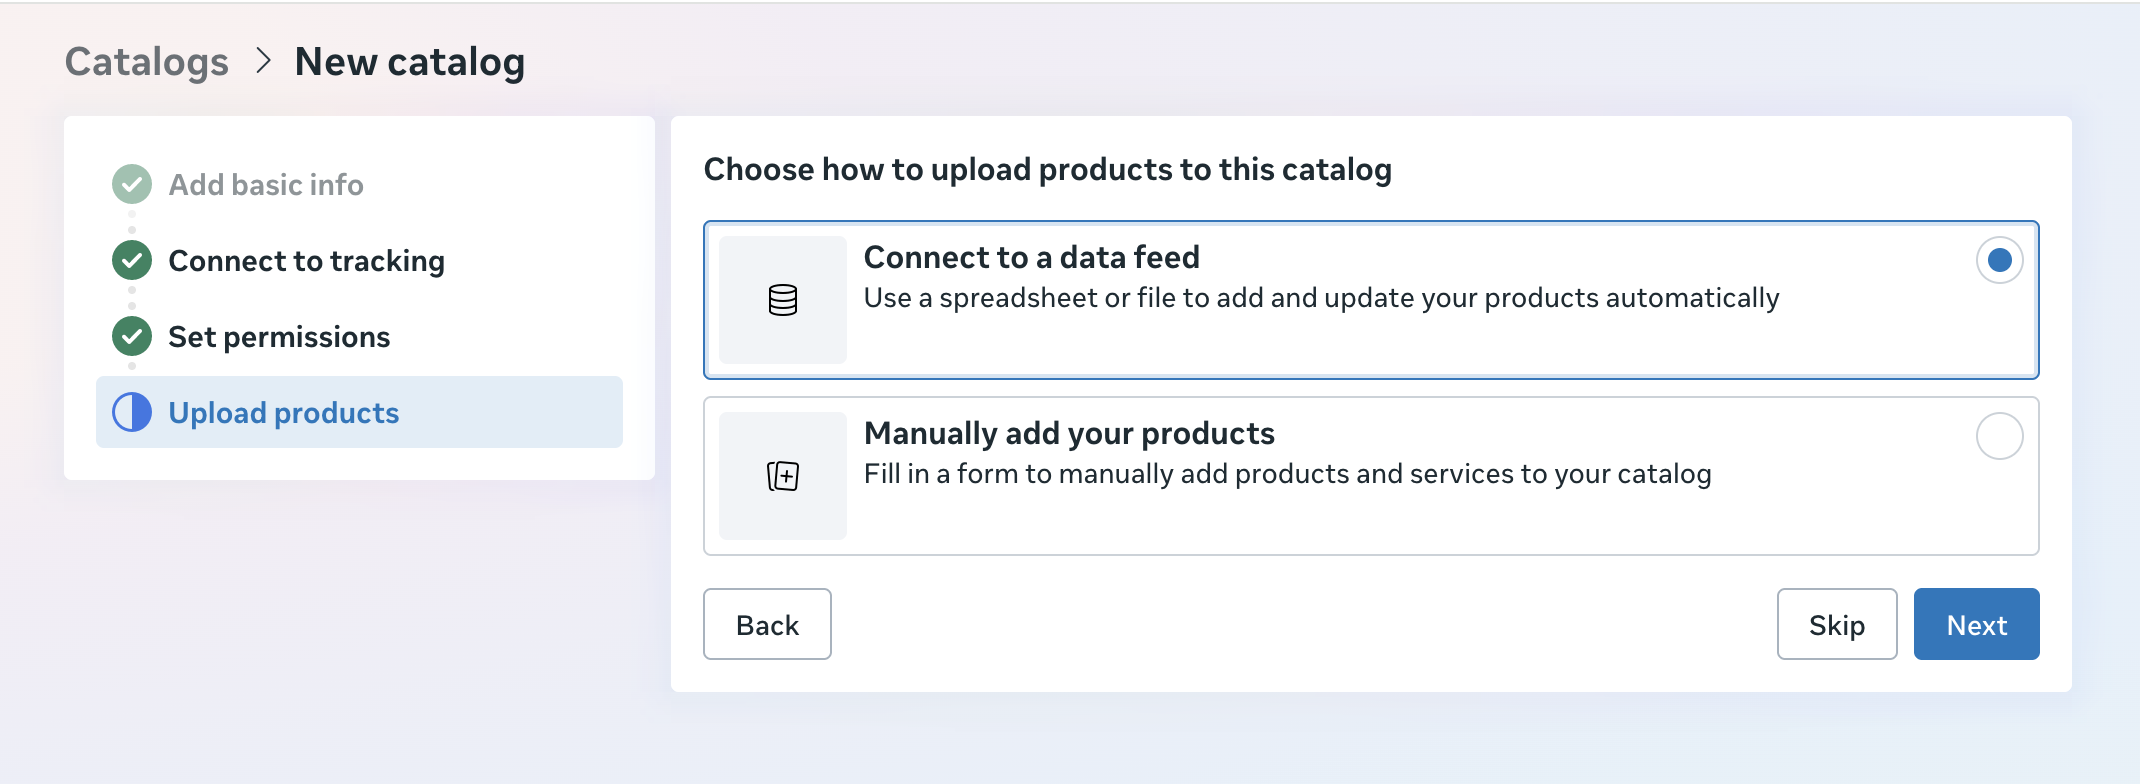Switch to the Set permissions step

279,337
